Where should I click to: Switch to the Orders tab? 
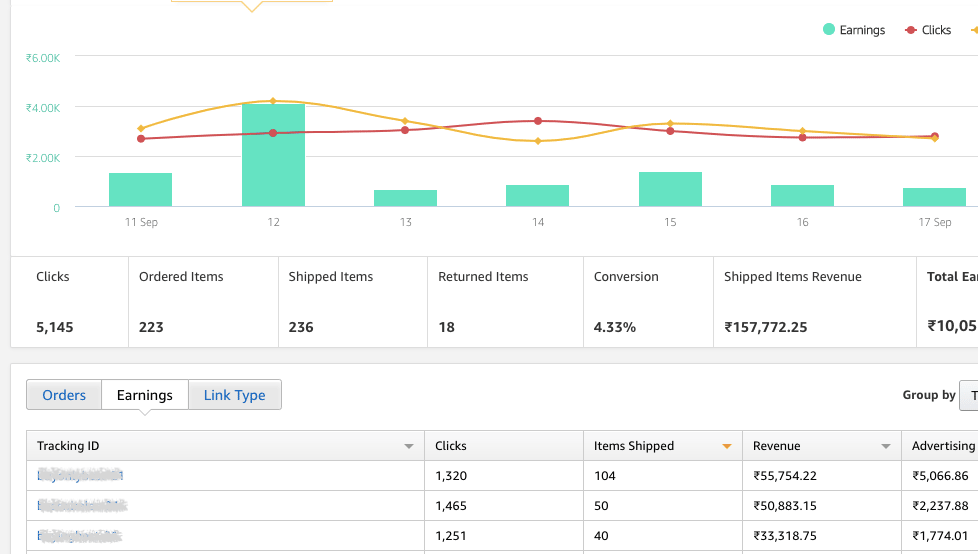click(64, 395)
